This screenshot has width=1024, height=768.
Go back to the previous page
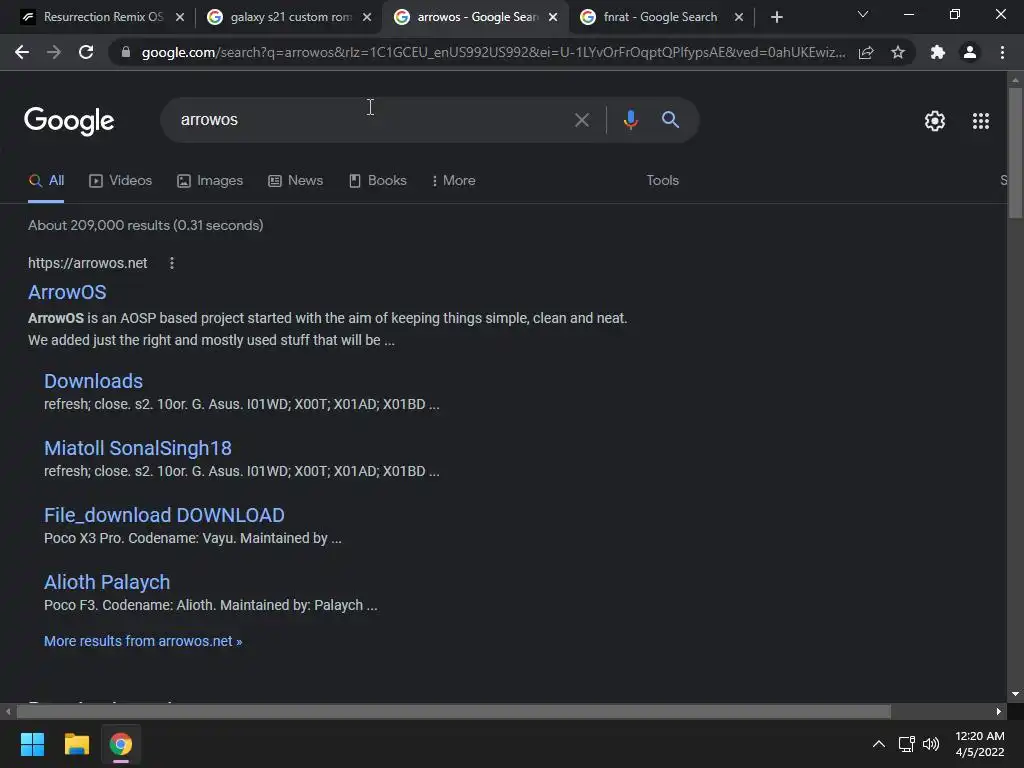coord(22,52)
